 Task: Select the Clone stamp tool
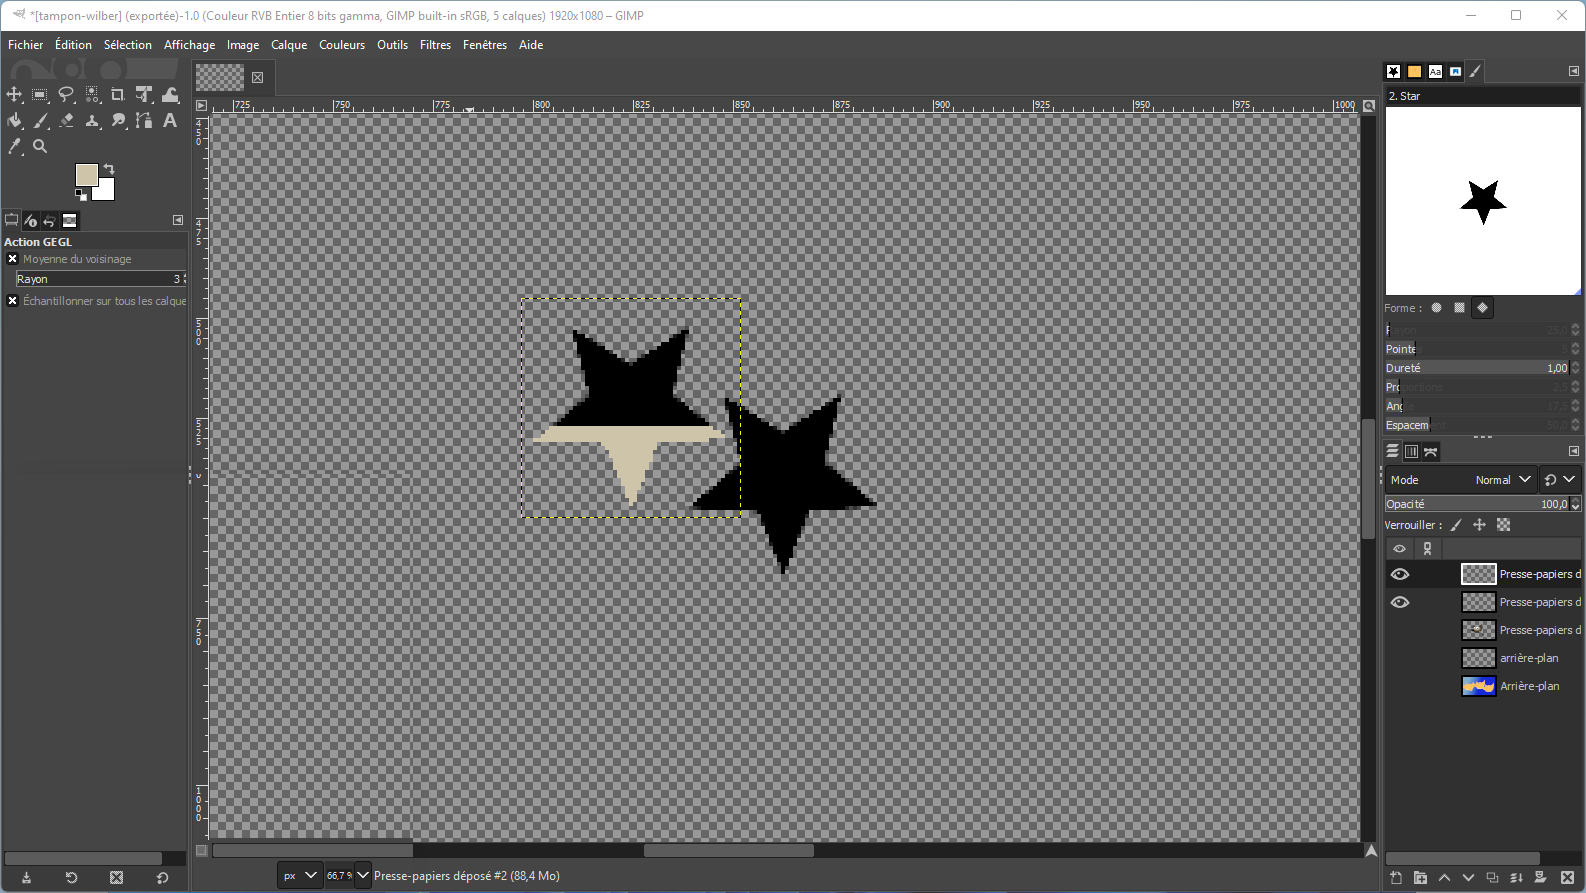pos(92,120)
